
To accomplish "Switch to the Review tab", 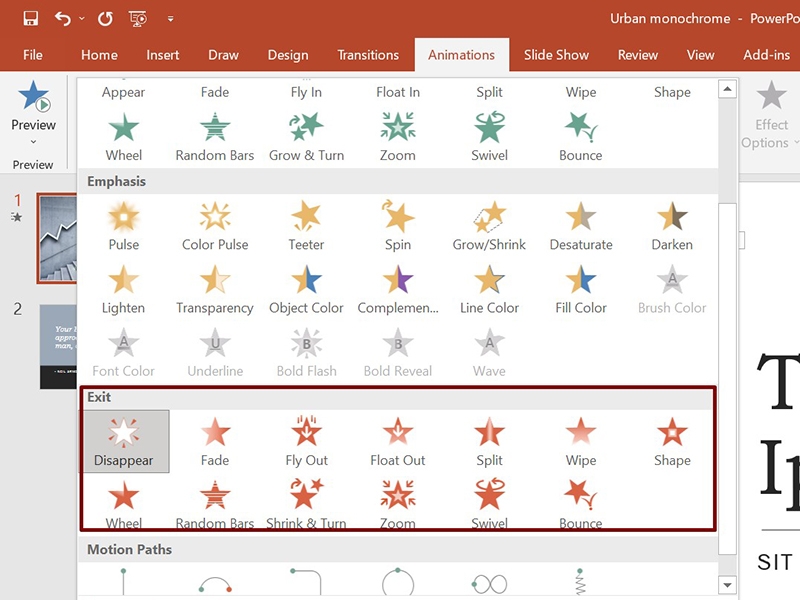I will pos(638,55).
